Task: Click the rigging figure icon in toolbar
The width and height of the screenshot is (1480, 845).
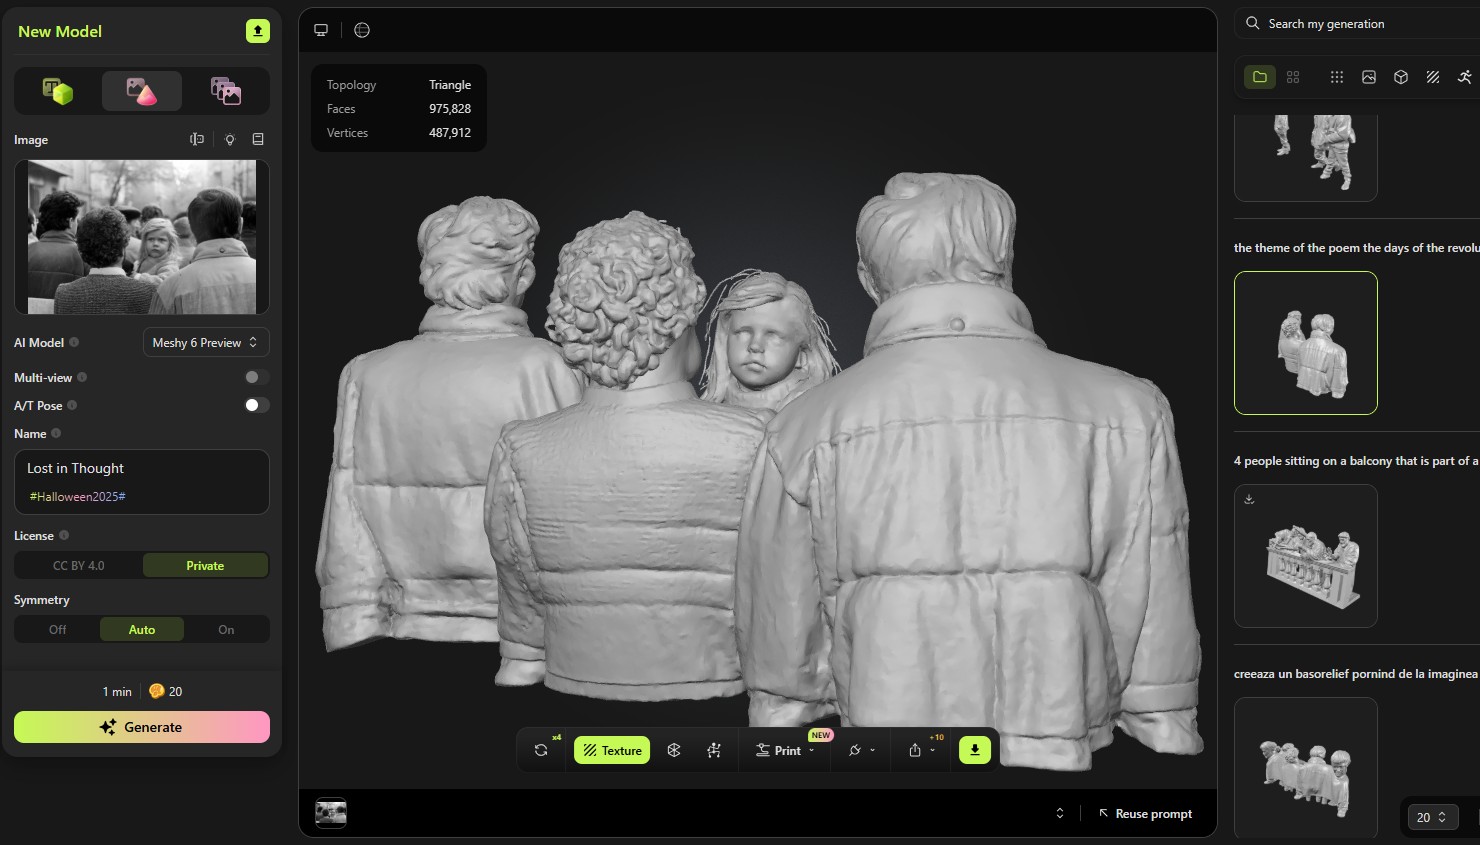Action: (x=714, y=750)
